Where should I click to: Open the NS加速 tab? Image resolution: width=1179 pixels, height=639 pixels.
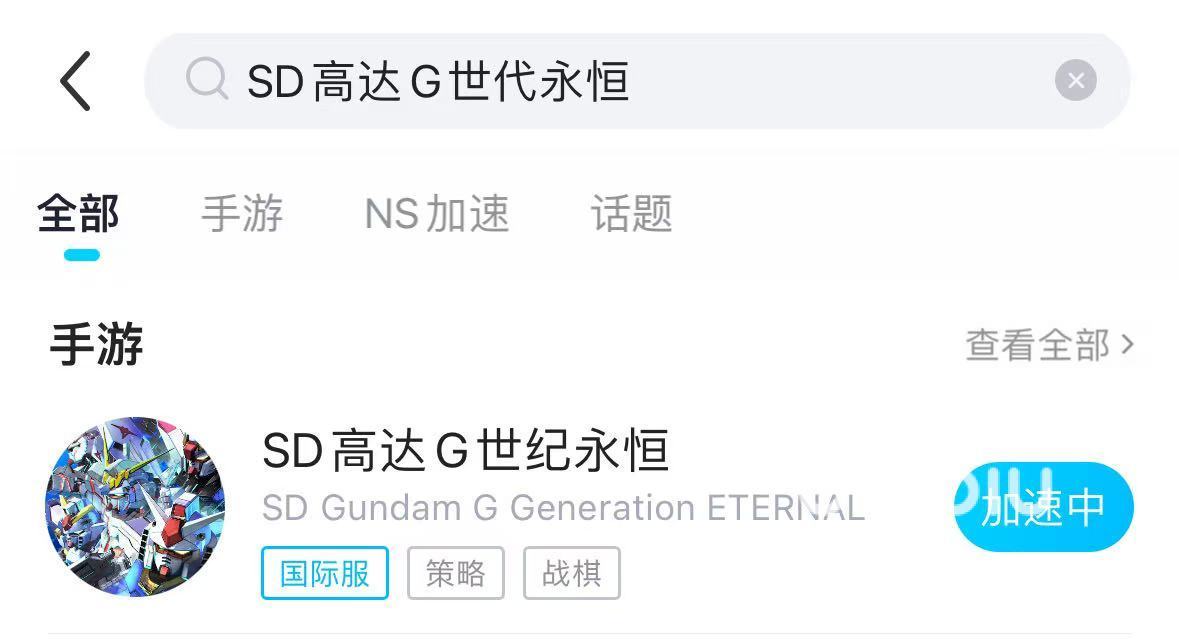[437, 214]
